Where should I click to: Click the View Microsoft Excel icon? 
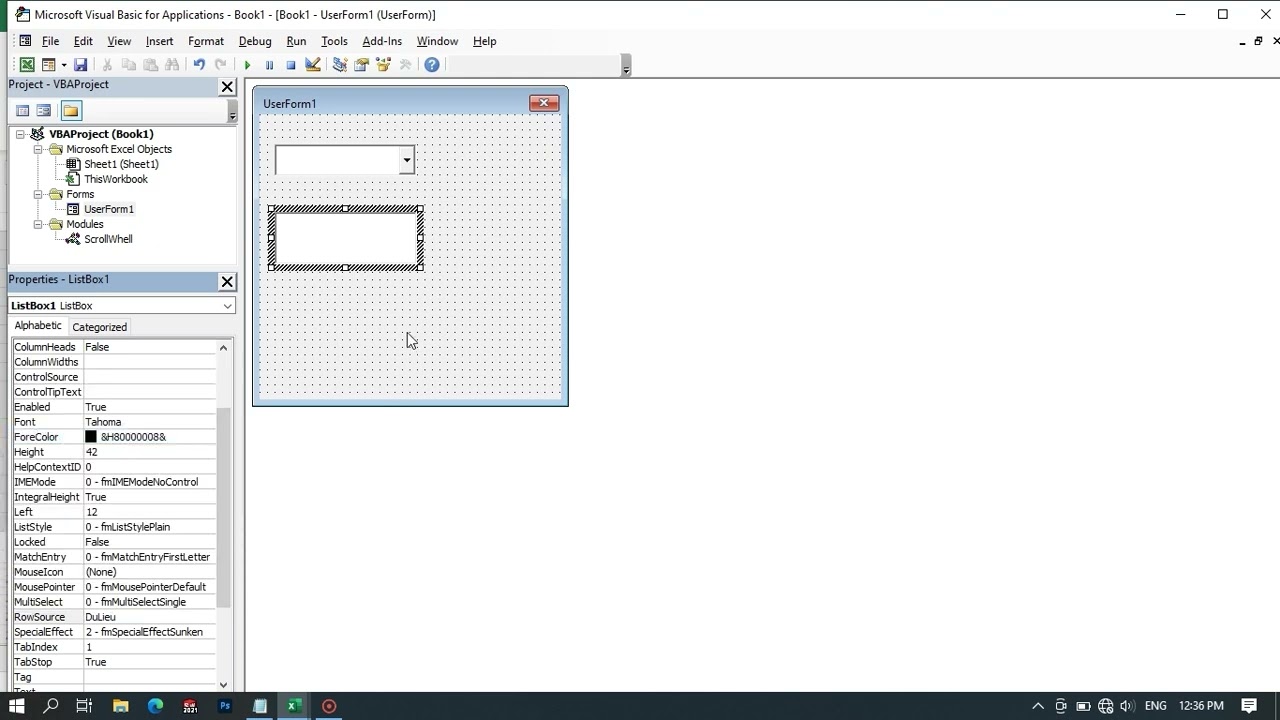(27, 65)
